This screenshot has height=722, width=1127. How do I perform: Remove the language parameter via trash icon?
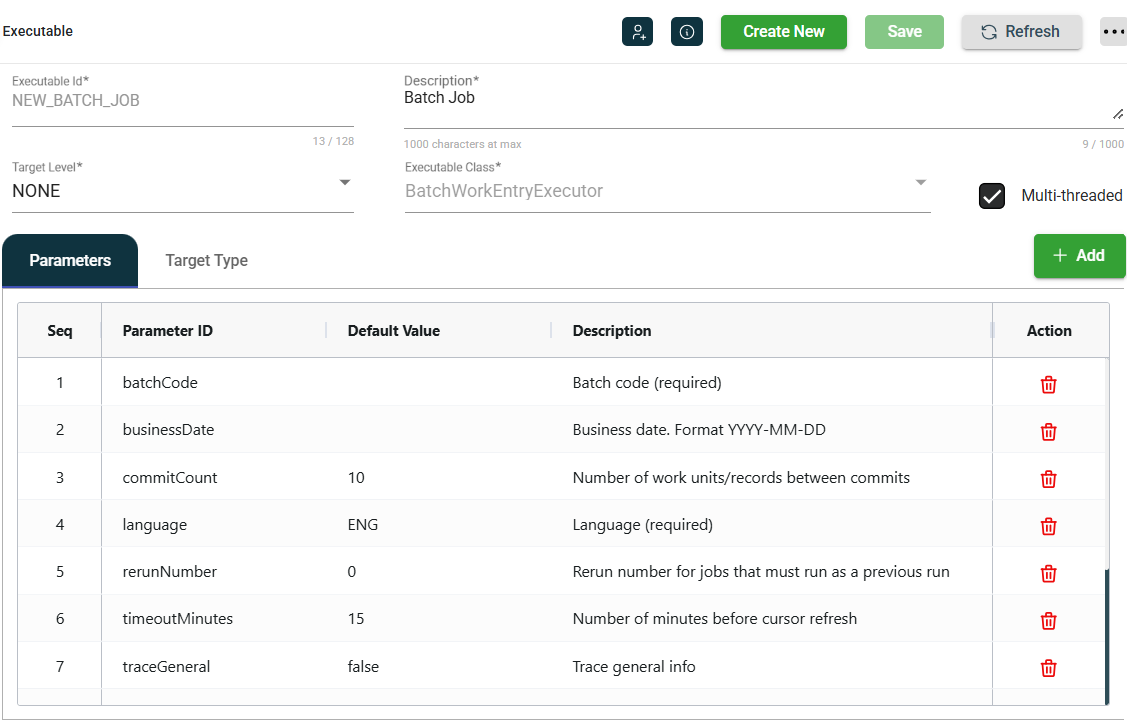pos(1048,526)
